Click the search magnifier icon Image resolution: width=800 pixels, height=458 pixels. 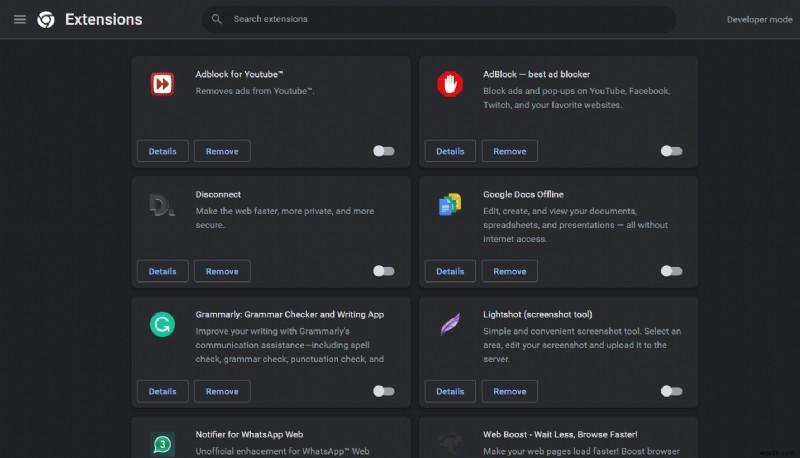tap(217, 19)
